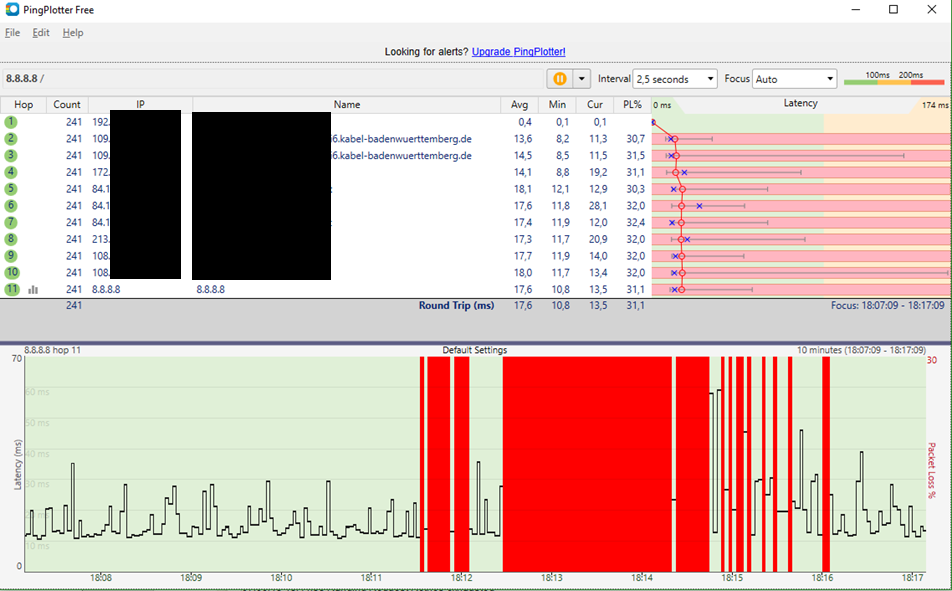This screenshot has width=952, height=591.
Task: Open the dropdown arrow beside pause button
Action: pos(582,79)
